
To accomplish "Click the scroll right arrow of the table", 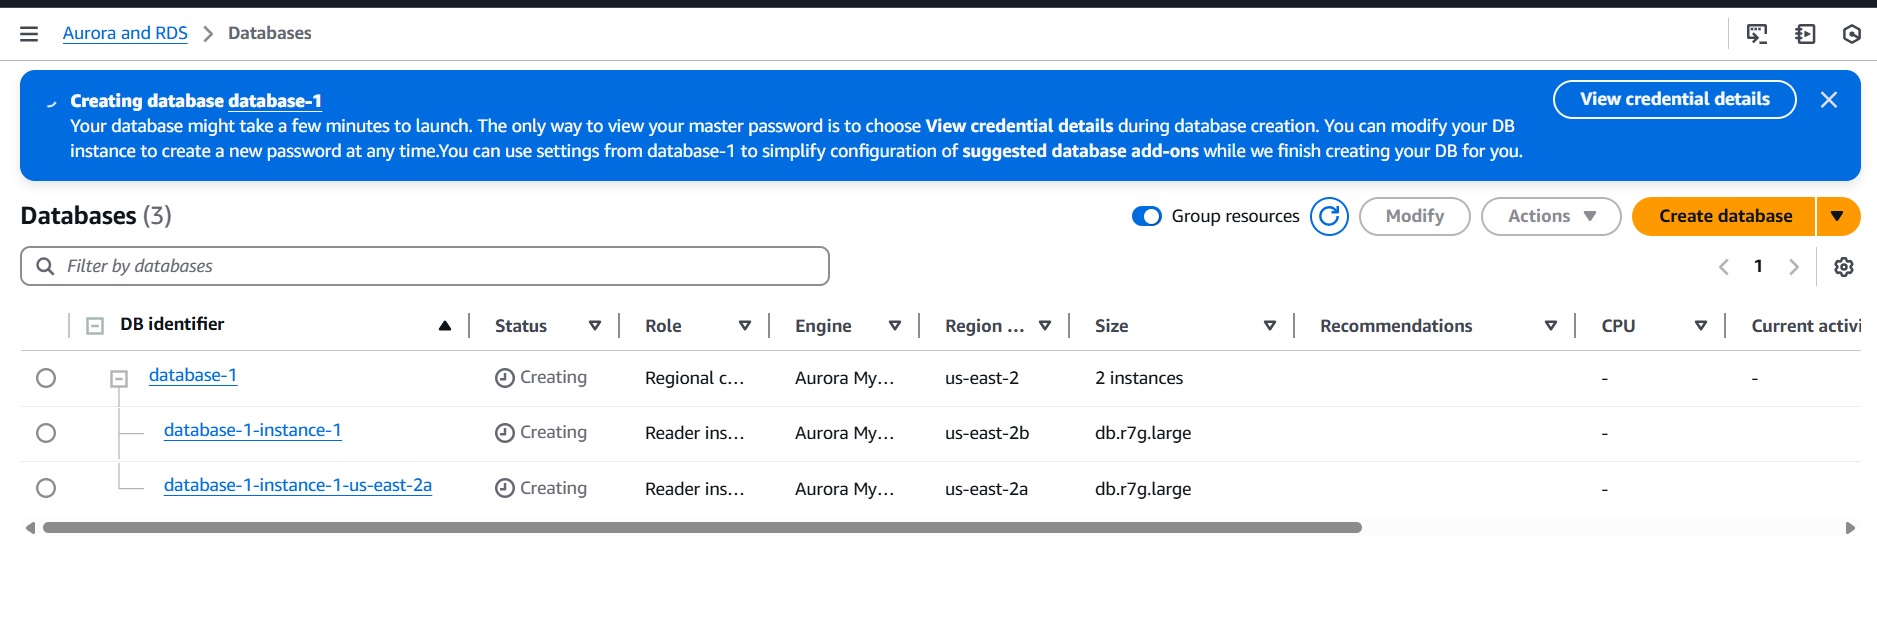I will pyautogui.click(x=1850, y=528).
